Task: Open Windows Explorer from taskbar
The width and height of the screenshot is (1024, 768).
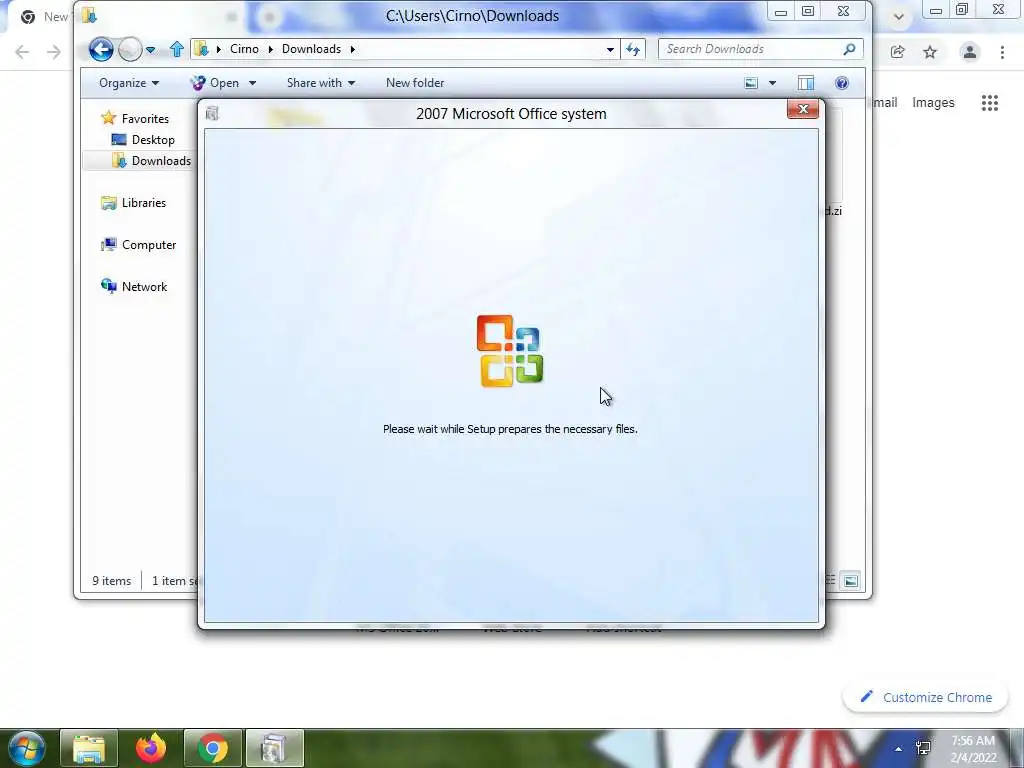Action: 89,748
